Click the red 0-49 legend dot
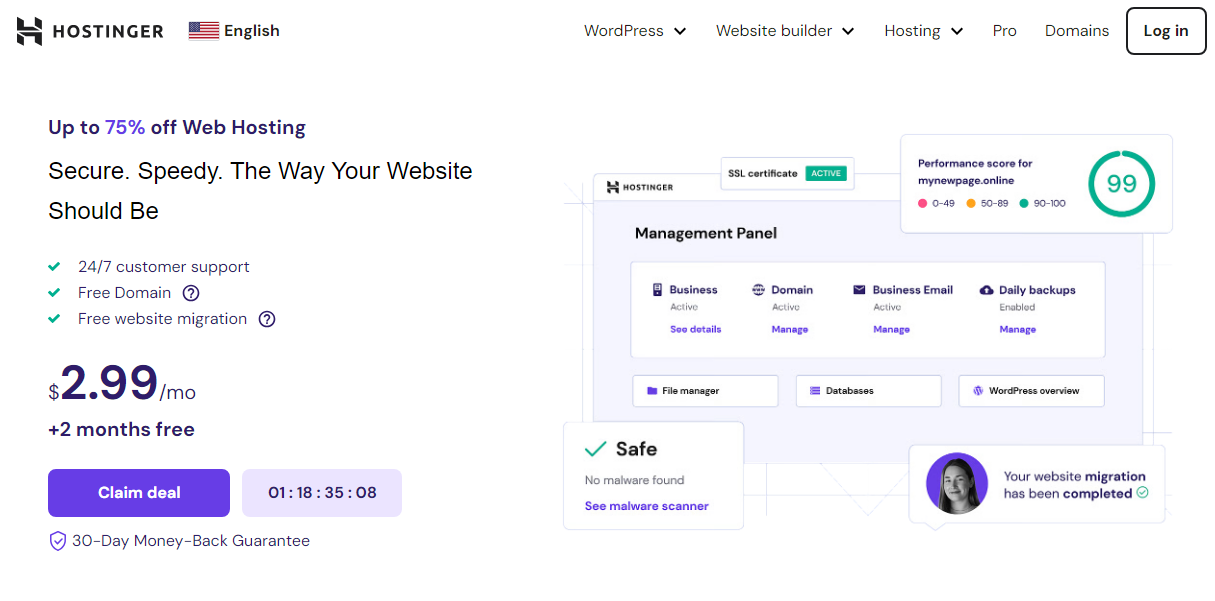The image size is (1215, 601). [922, 203]
